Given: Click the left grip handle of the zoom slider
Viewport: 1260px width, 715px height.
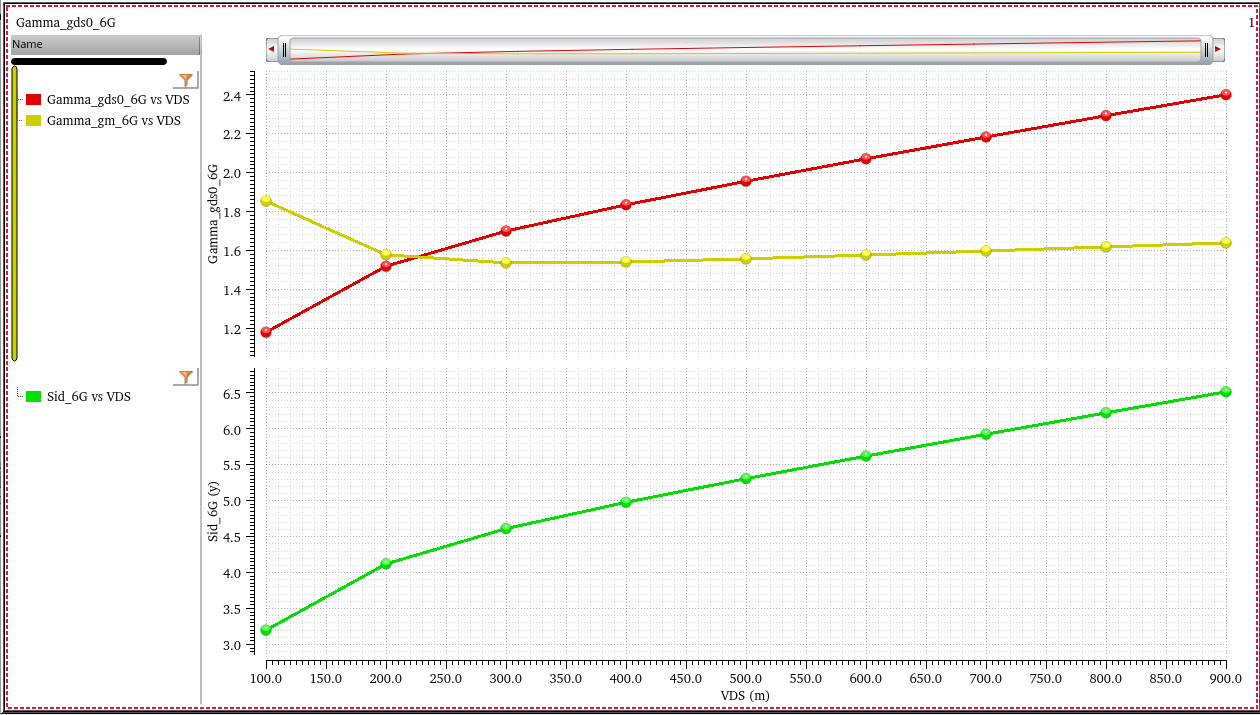Looking at the screenshot, I should [285, 49].
